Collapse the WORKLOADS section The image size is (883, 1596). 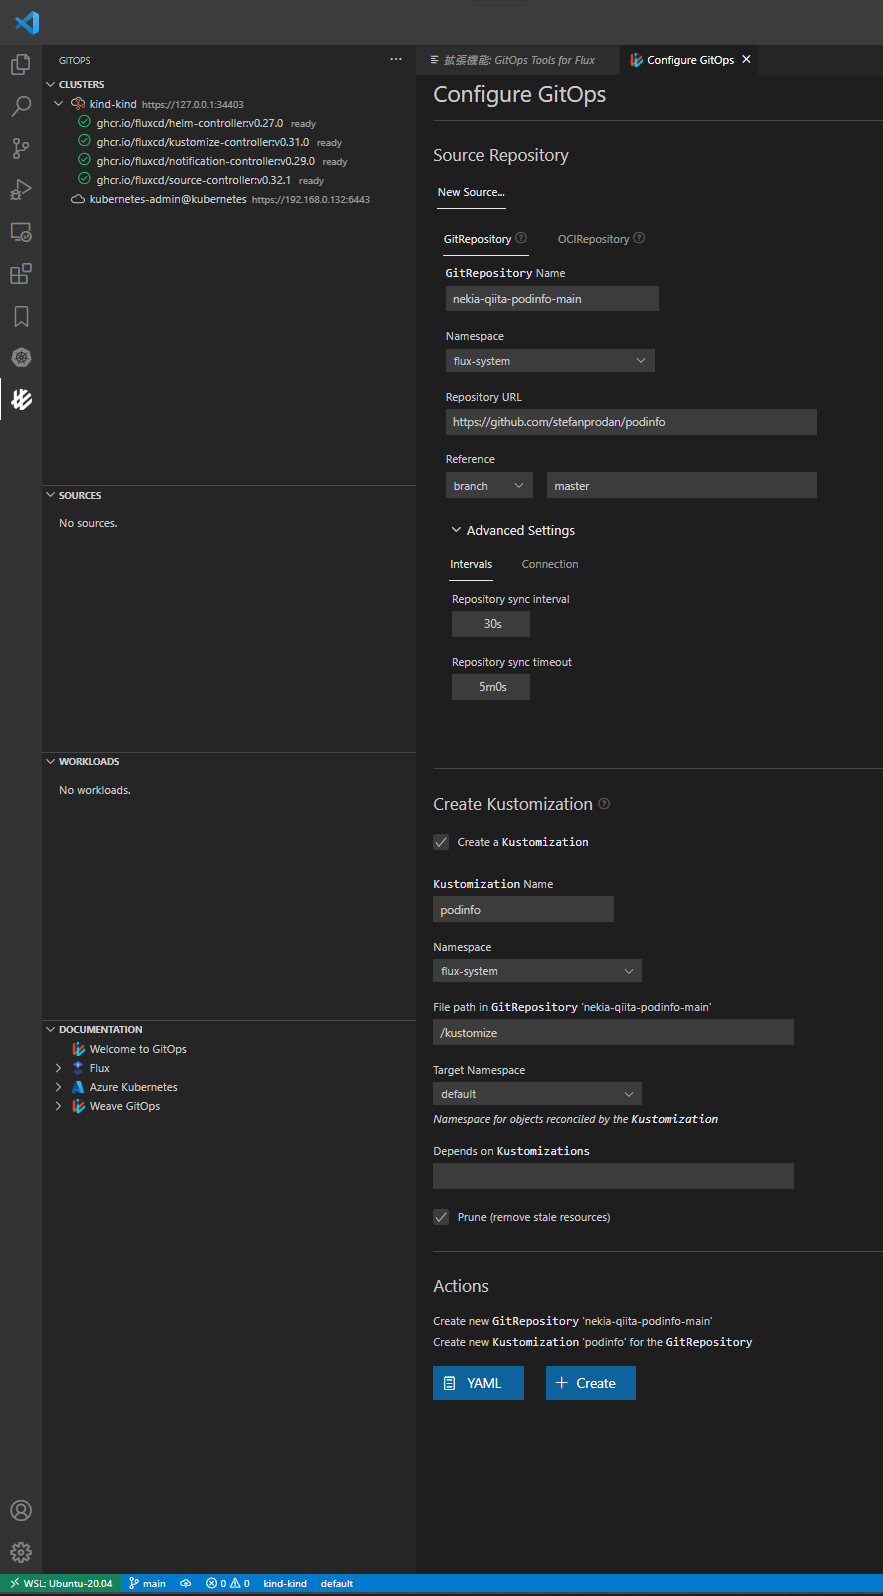[51, 761]
